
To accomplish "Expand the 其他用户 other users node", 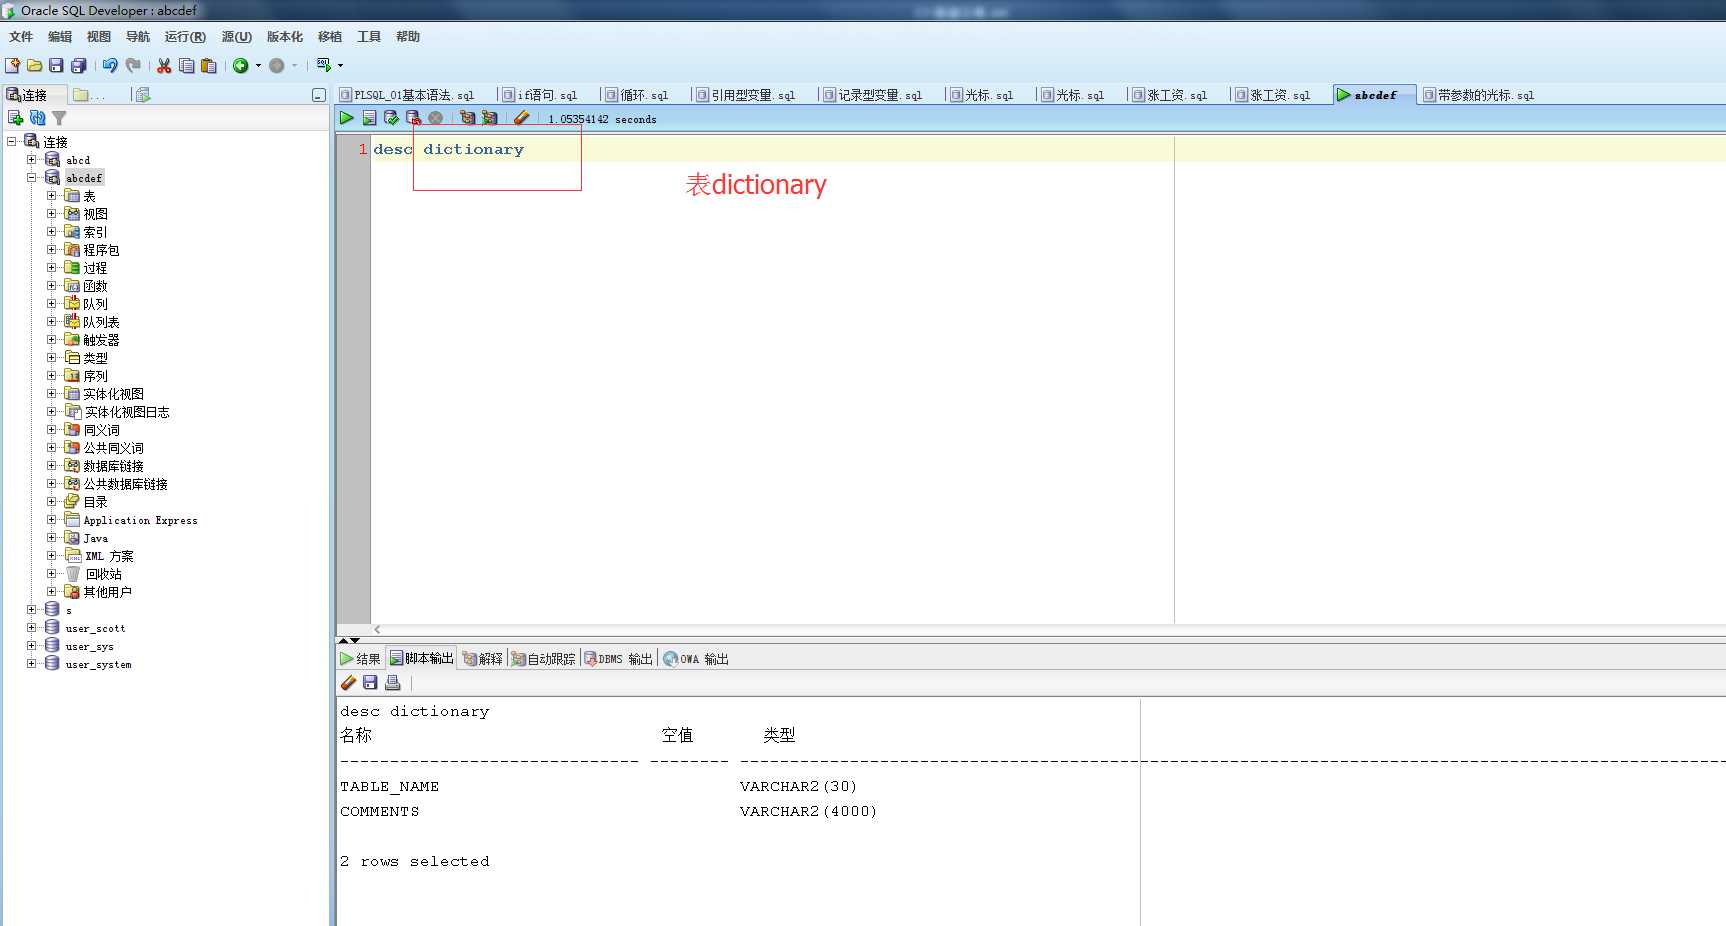I will pos(51,592).
